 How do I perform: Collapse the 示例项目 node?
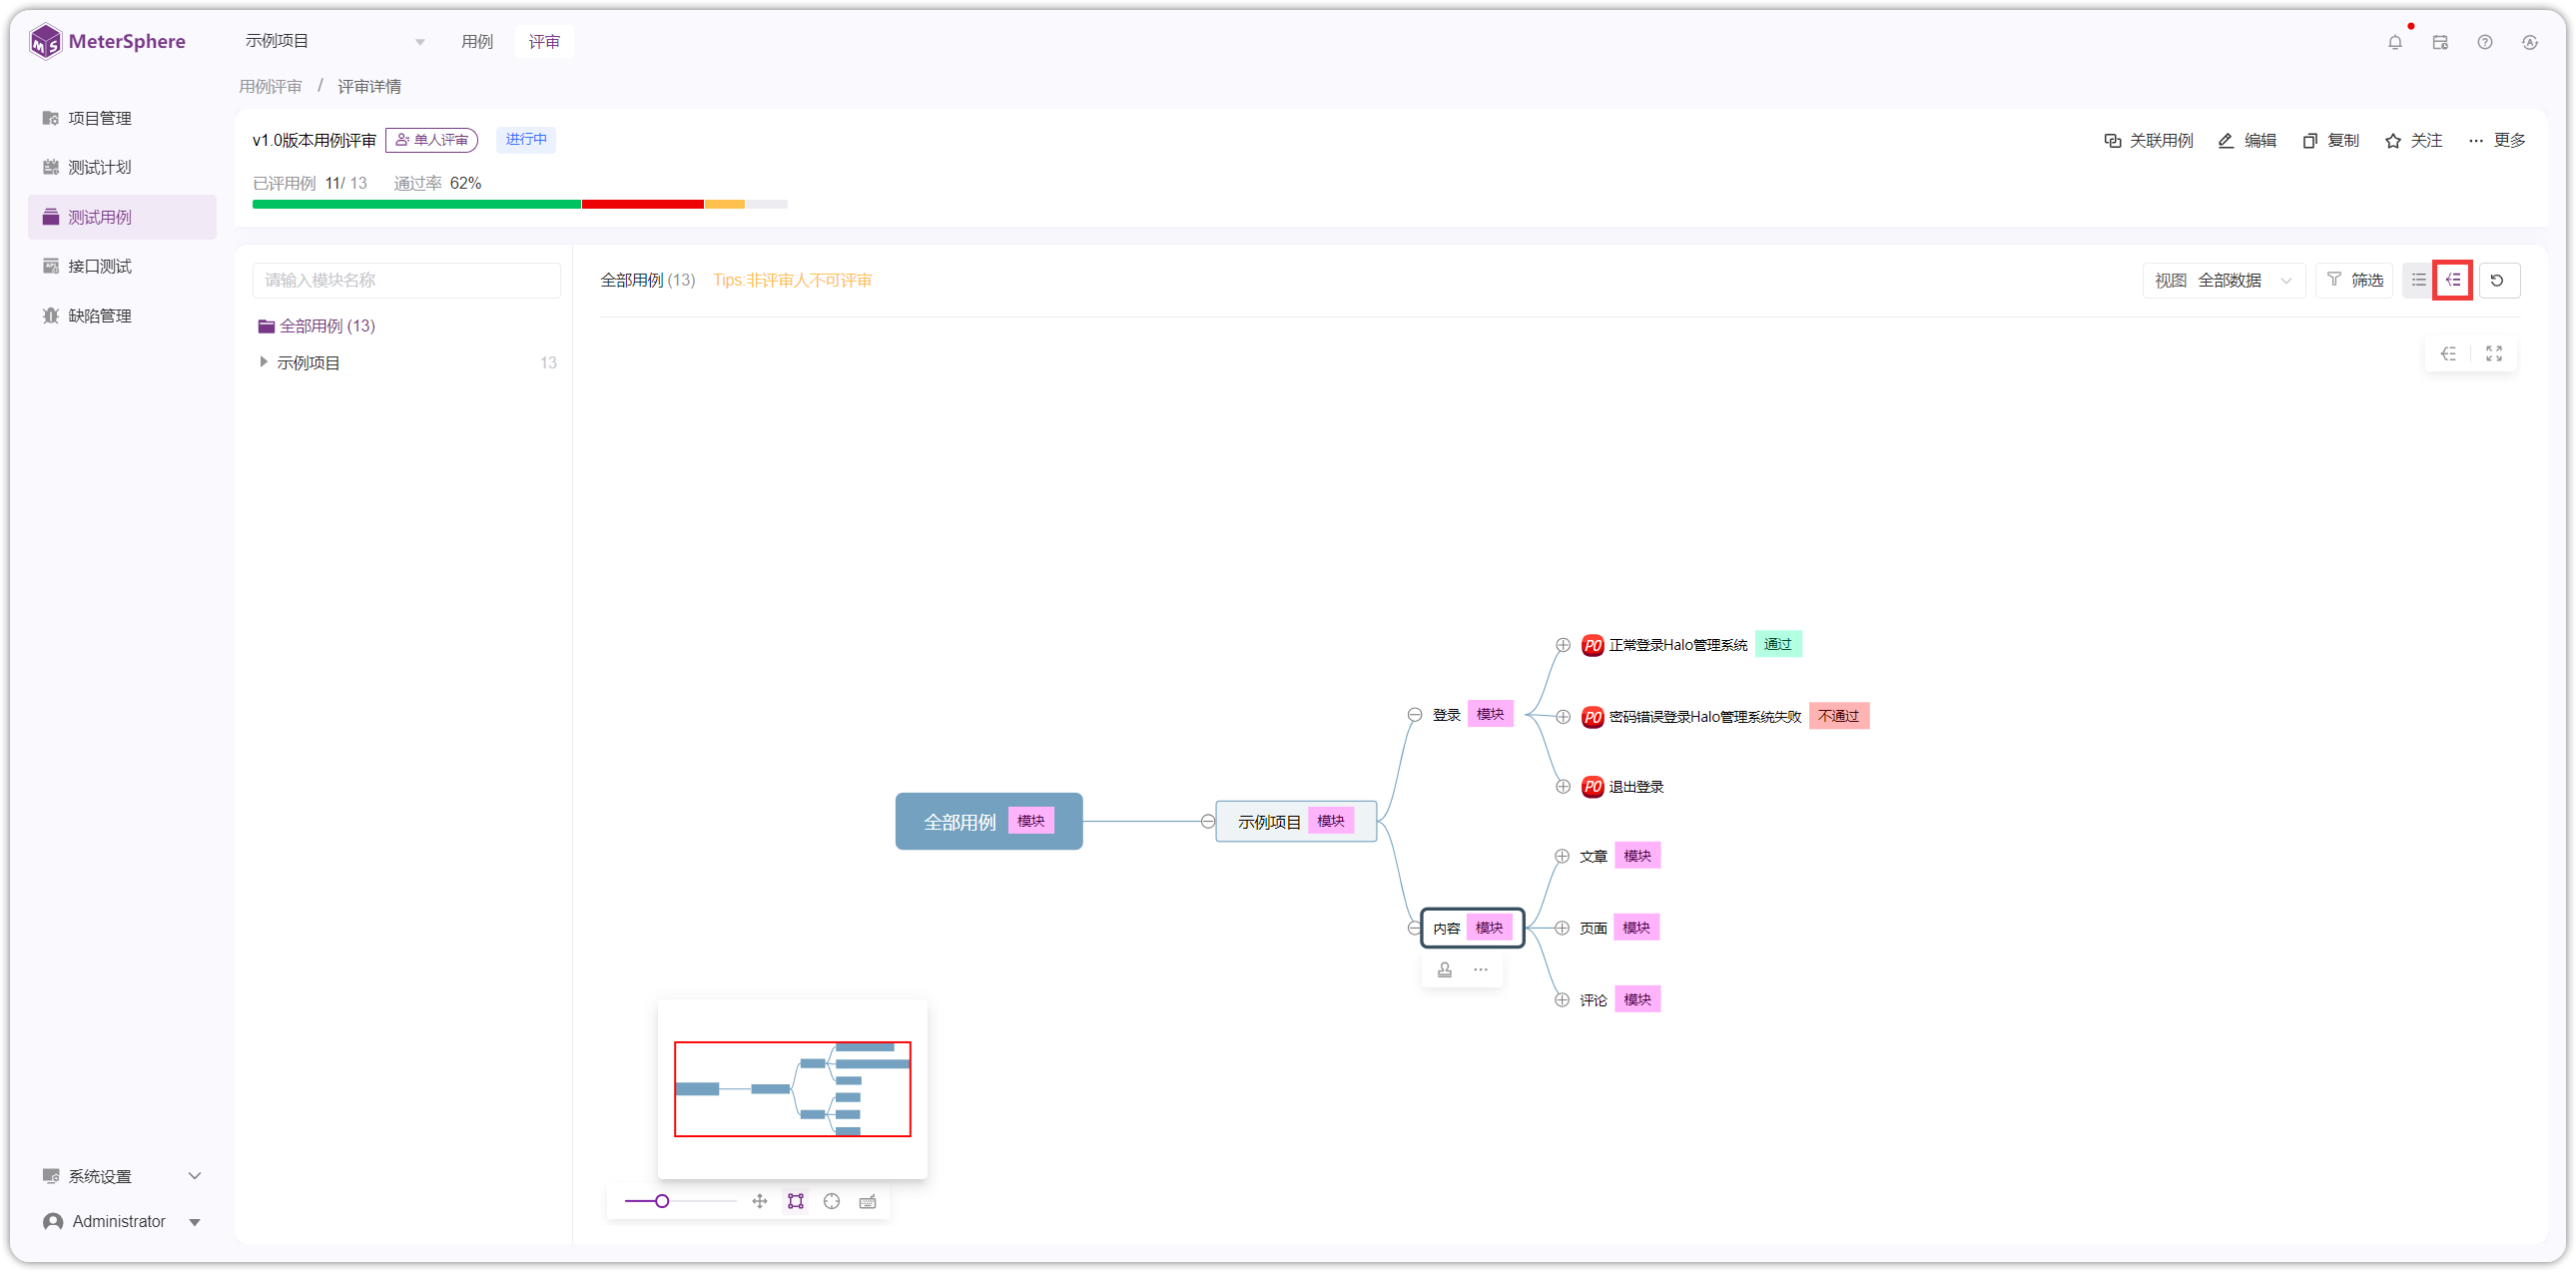(1207, 821)
